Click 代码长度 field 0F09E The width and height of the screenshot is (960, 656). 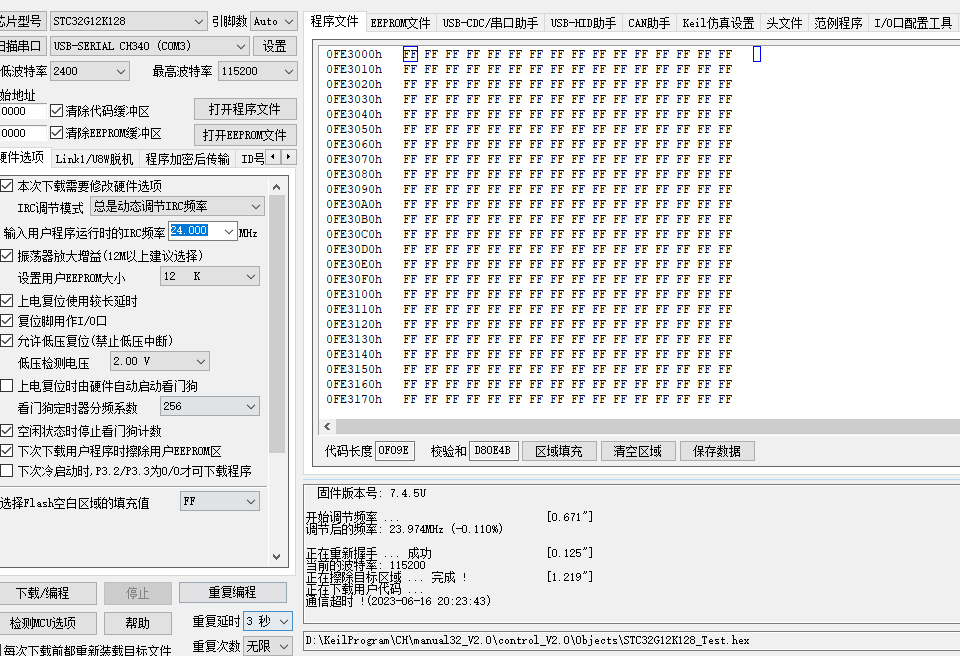pyautogui.click(x=395, y=451)
